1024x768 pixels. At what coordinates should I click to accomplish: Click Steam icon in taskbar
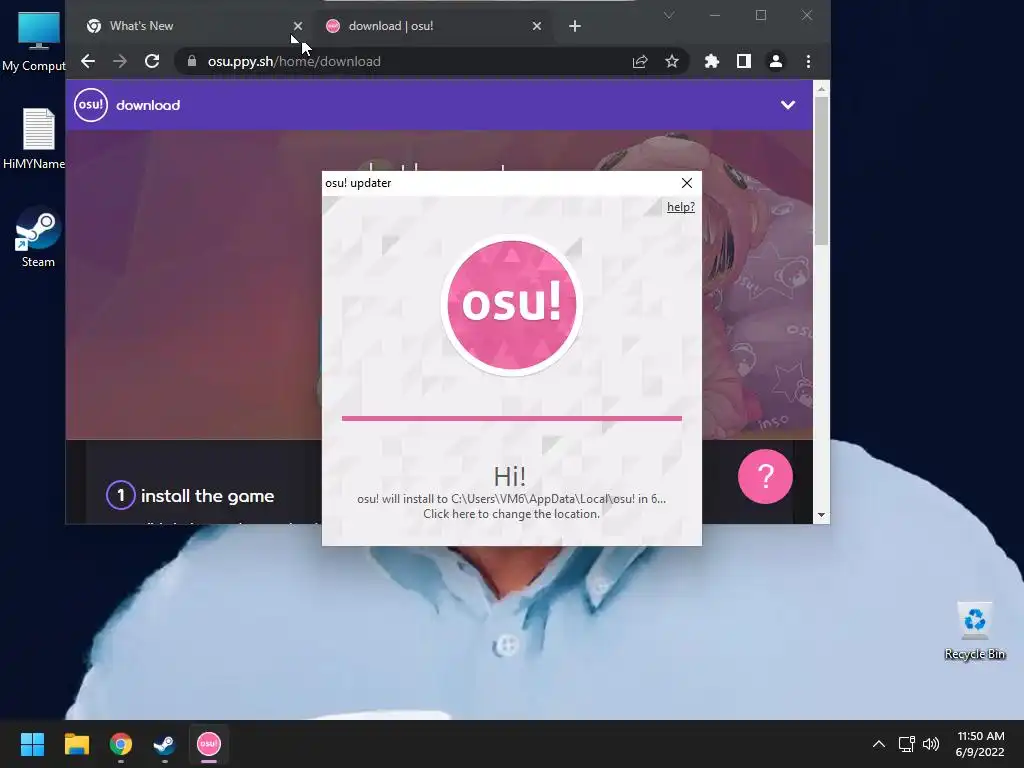165,744
